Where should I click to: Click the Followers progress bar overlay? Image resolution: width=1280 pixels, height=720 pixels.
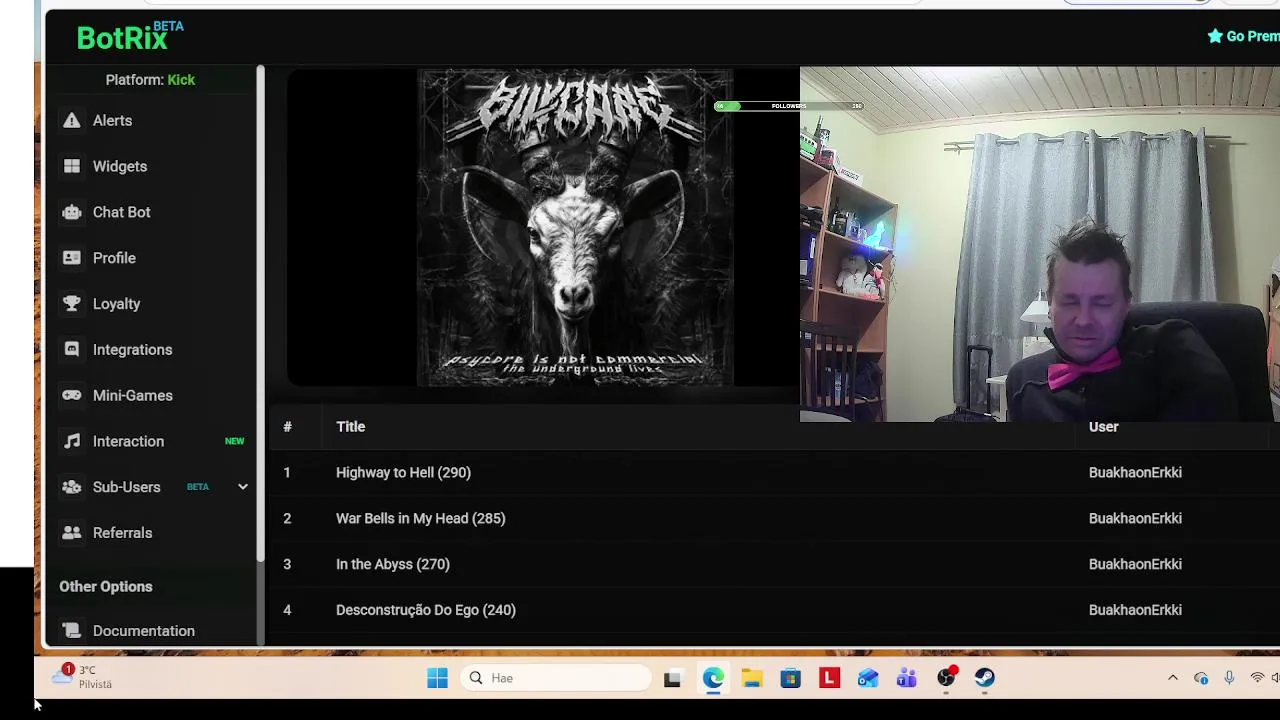789,106
